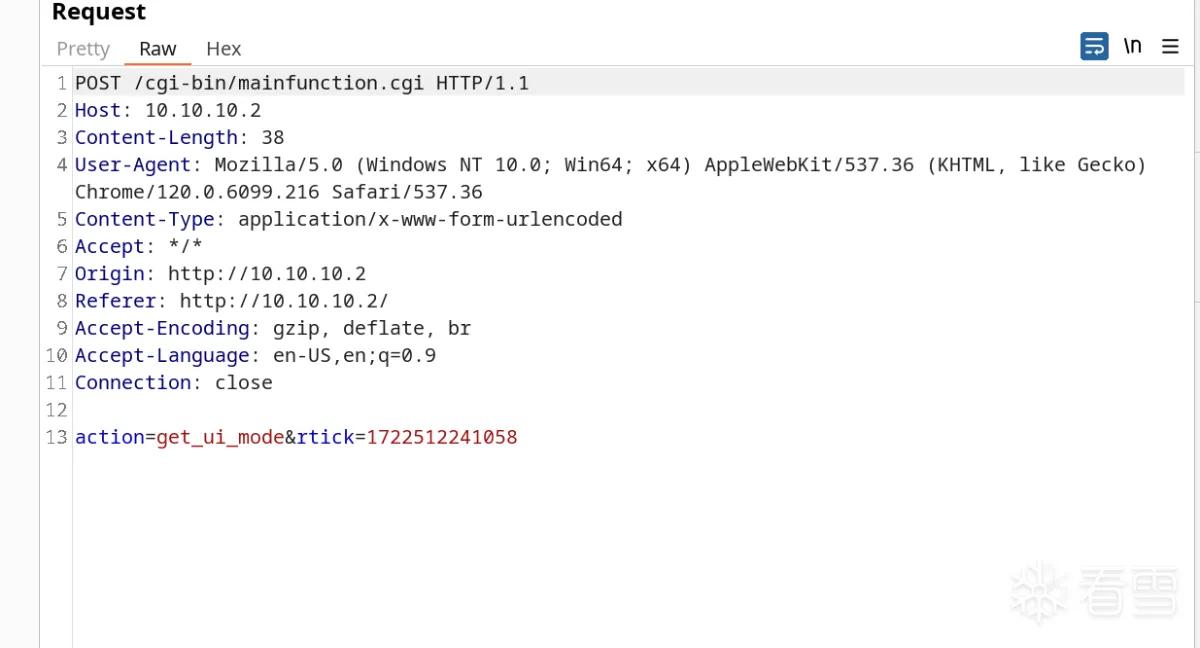
Task: Click the Connection close header
Action: (x=174, y=382)
